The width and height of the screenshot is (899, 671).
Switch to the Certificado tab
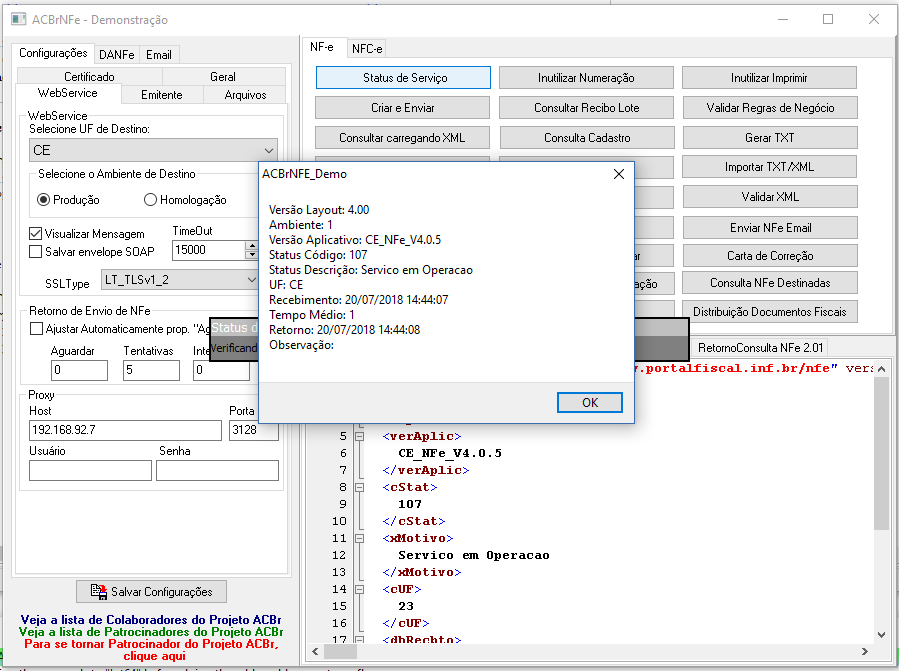point(89,76)
